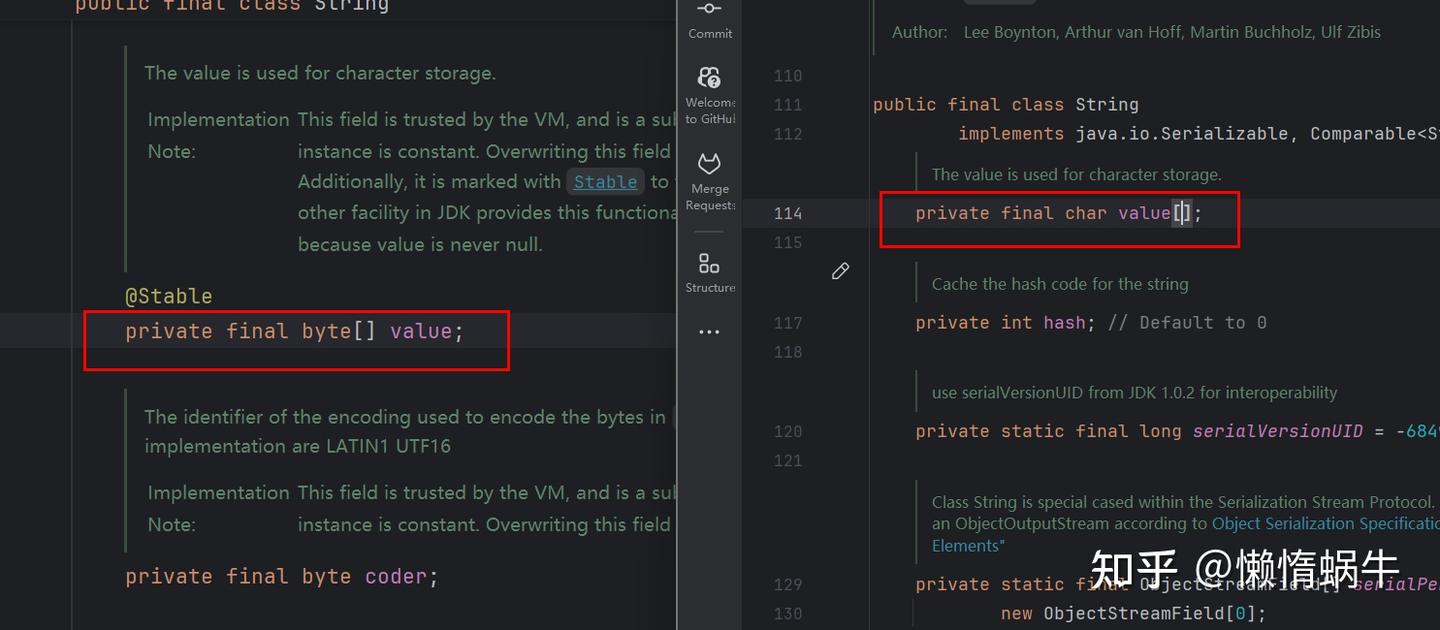
Task: Click the pencil icon to edit rendered doc
Action: point(840,271)
